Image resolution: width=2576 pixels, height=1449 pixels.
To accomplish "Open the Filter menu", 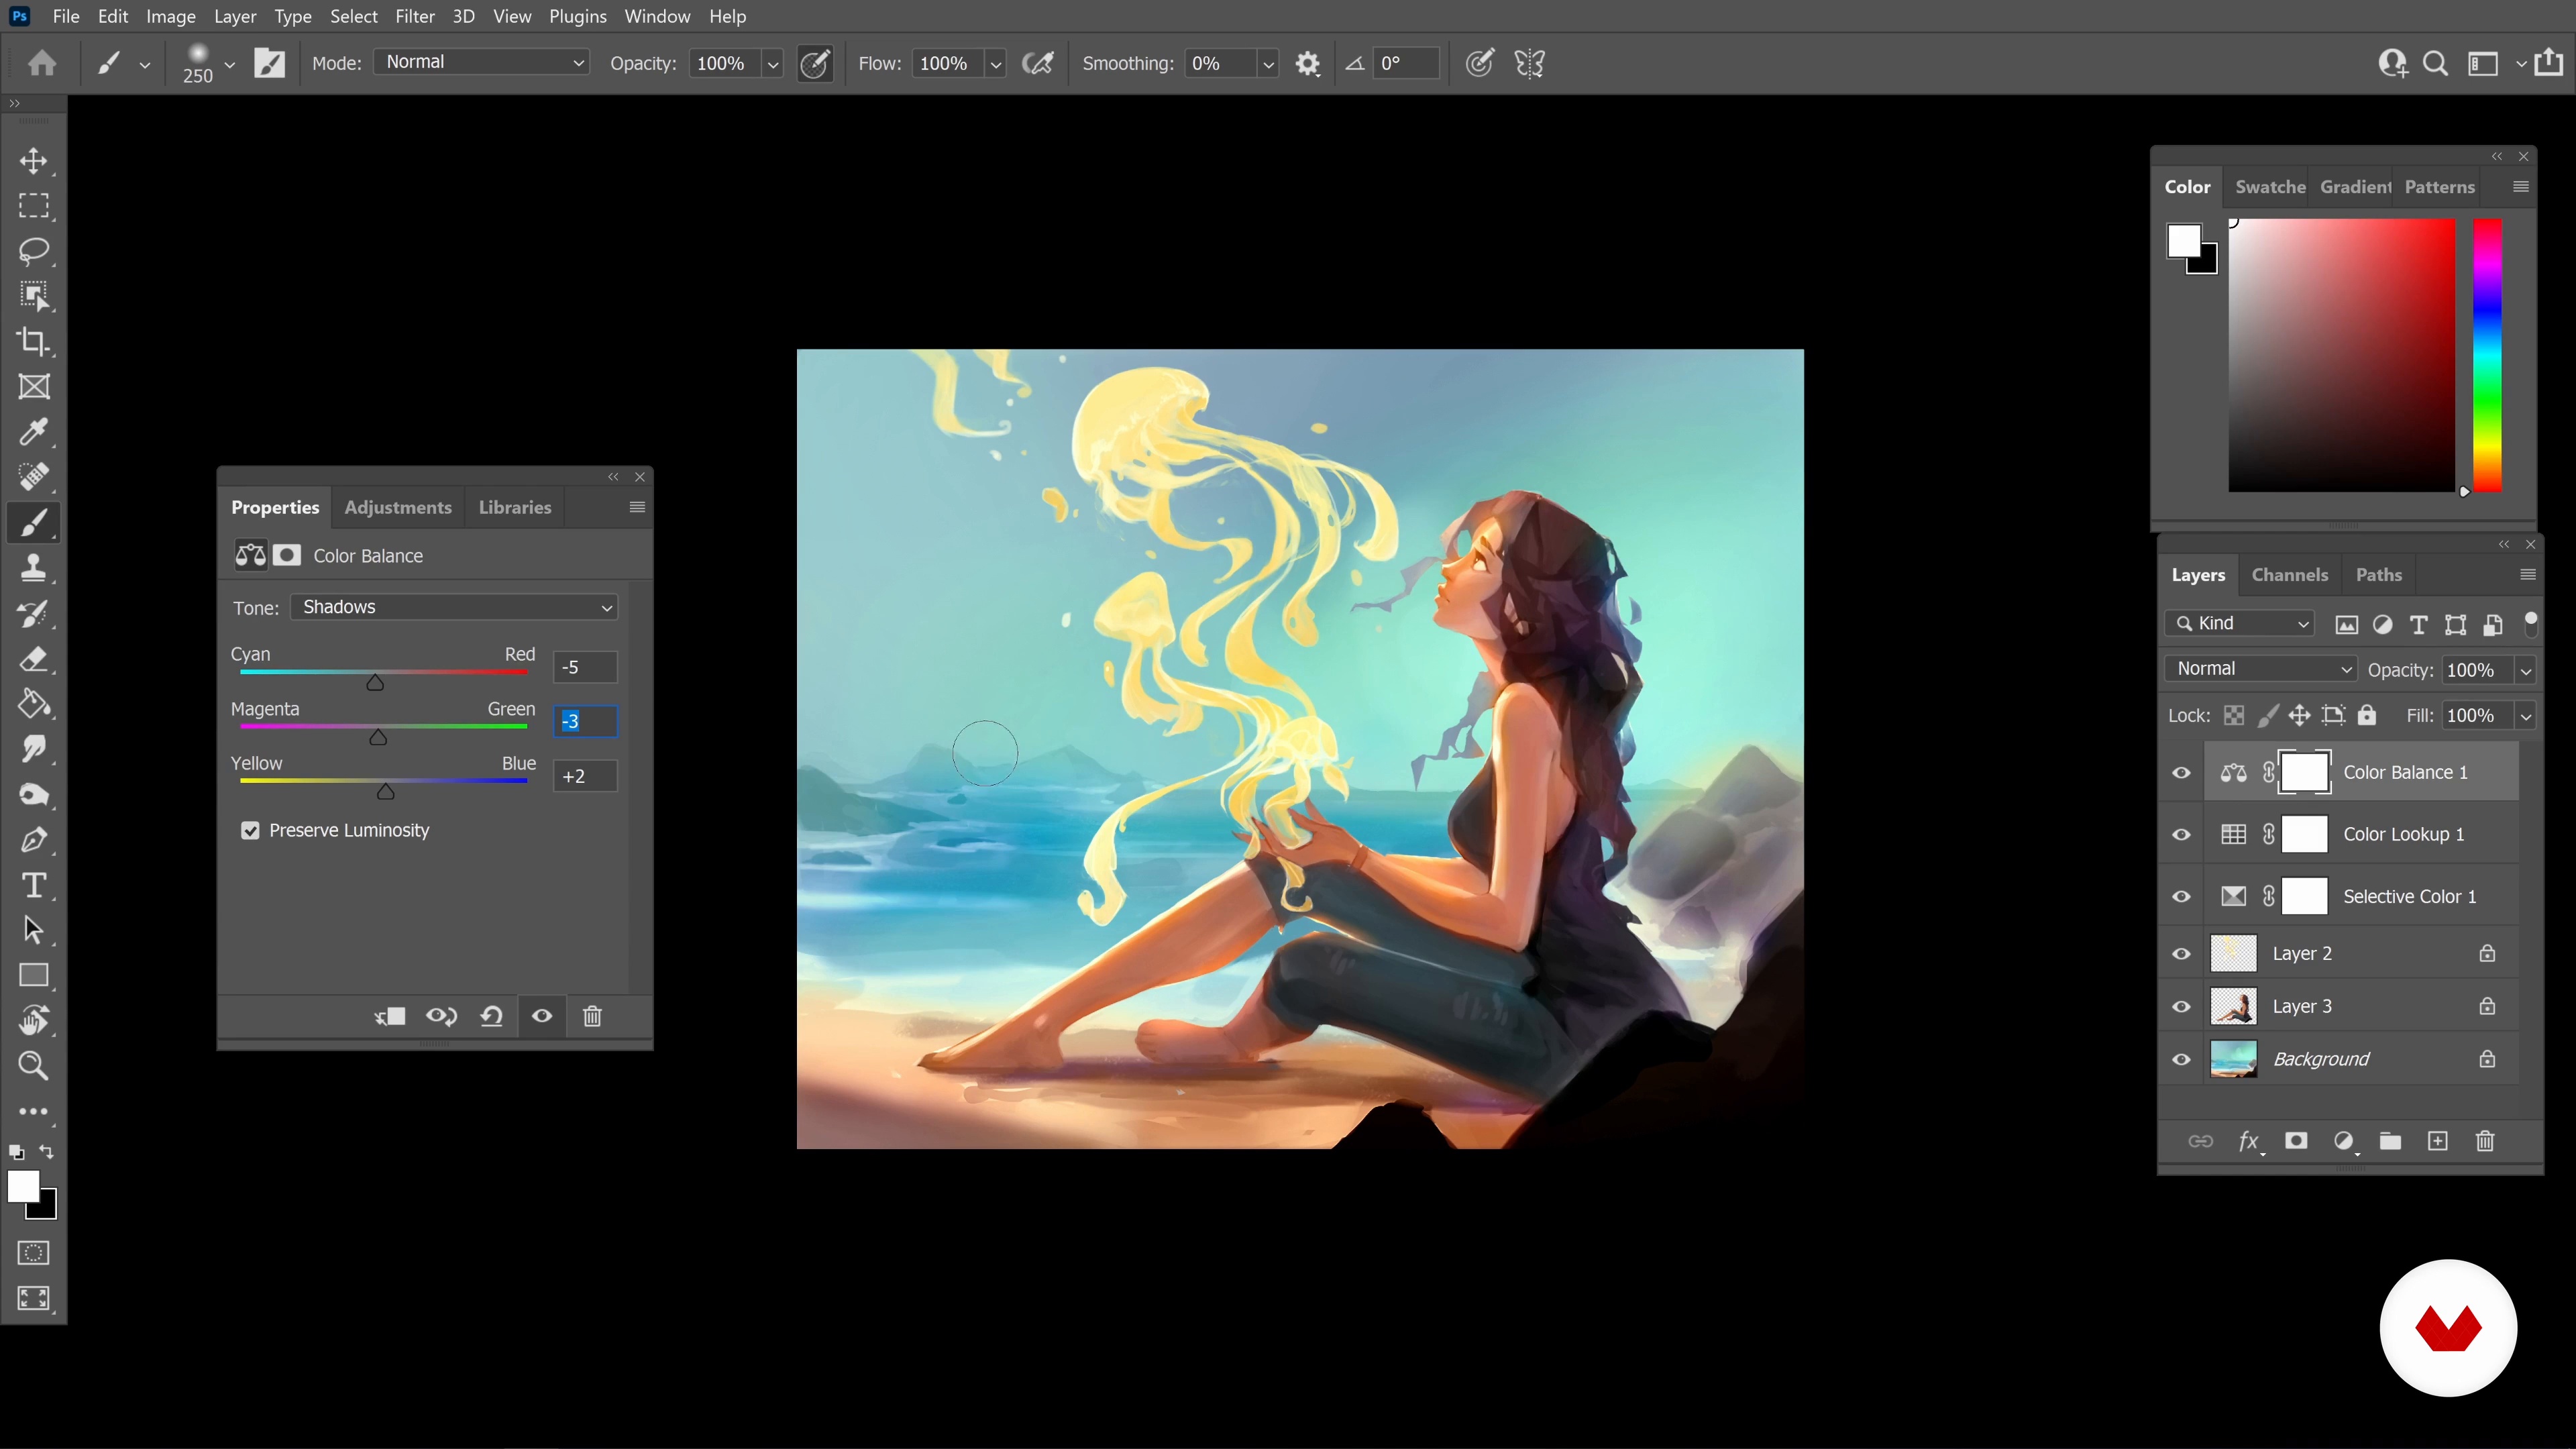I will pos(414,16).
